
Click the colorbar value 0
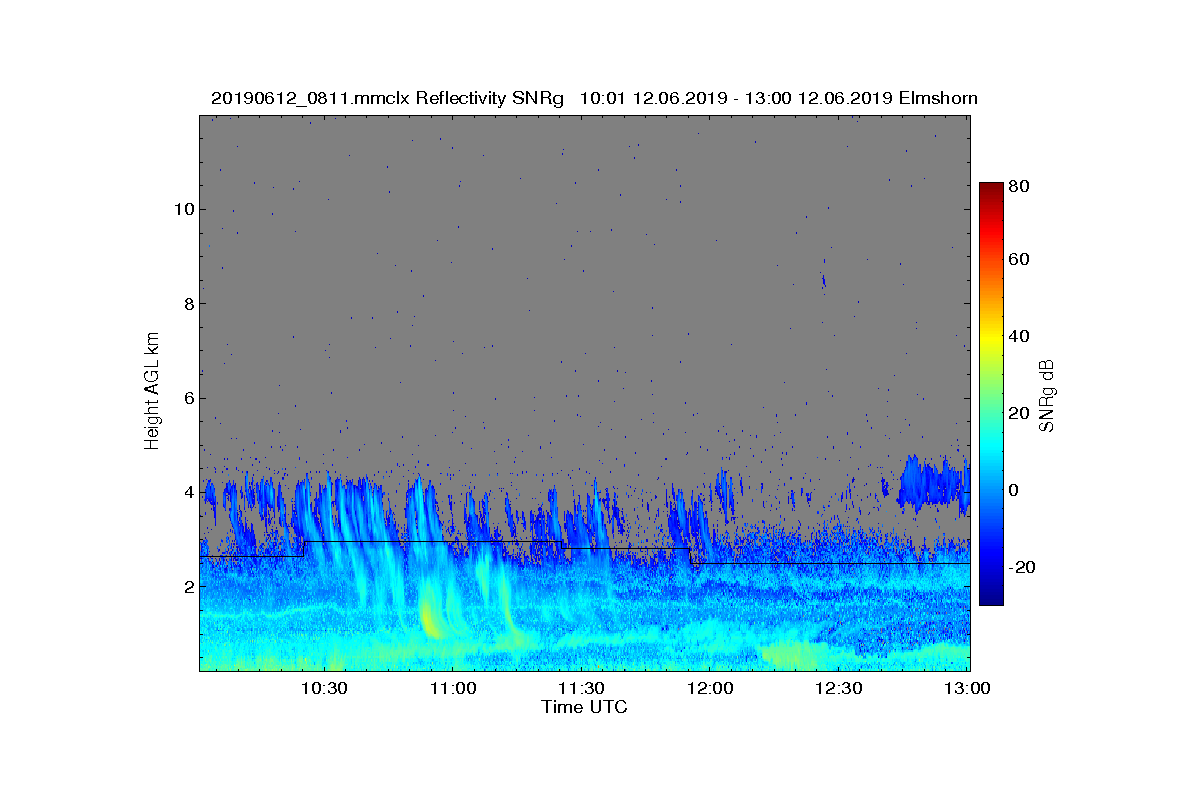tap(1014, 490)
